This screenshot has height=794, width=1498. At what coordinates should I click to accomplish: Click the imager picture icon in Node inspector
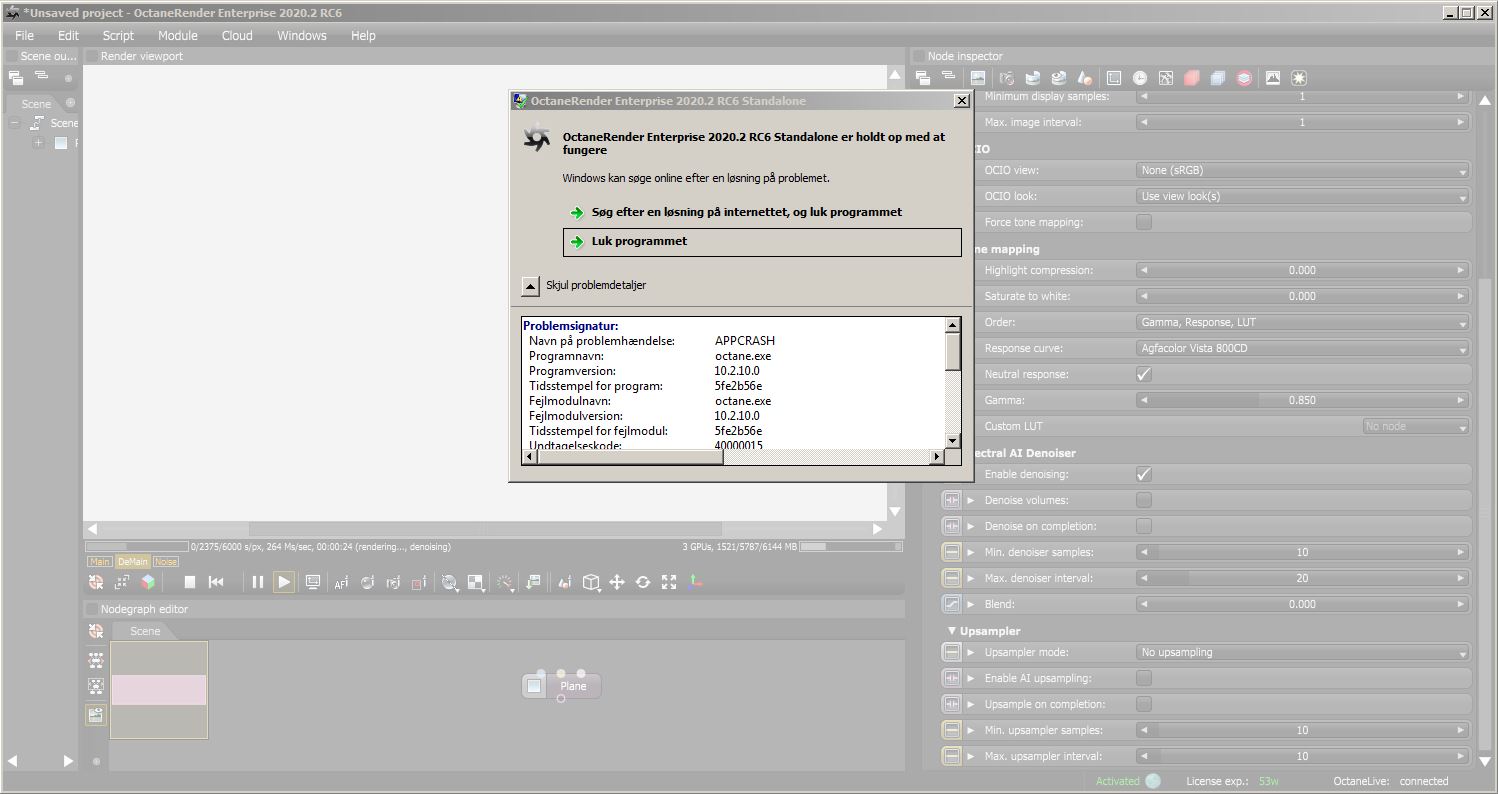click(1273, 78)
